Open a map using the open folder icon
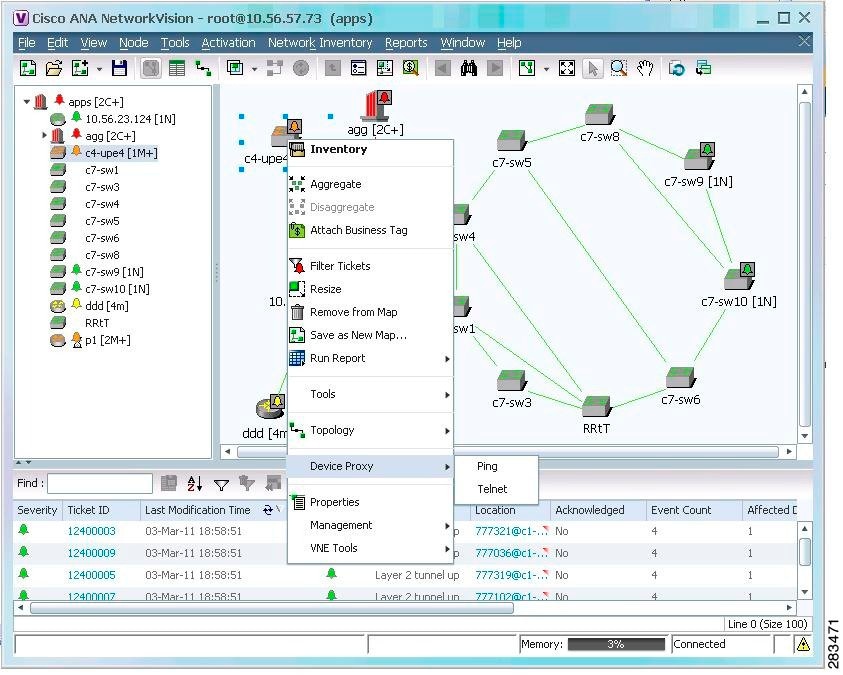843x675 pixels. (x=55, y=67)
